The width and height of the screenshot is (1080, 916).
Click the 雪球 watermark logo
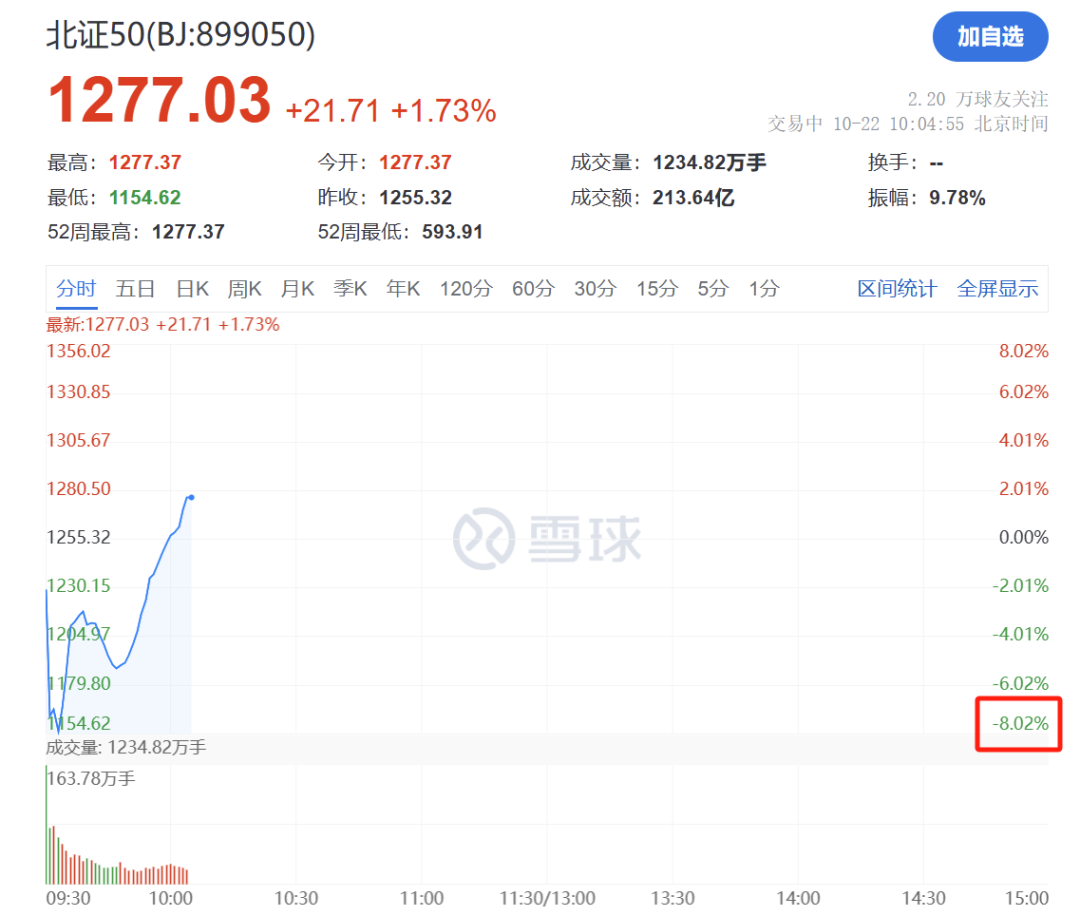tap(547, 539)
